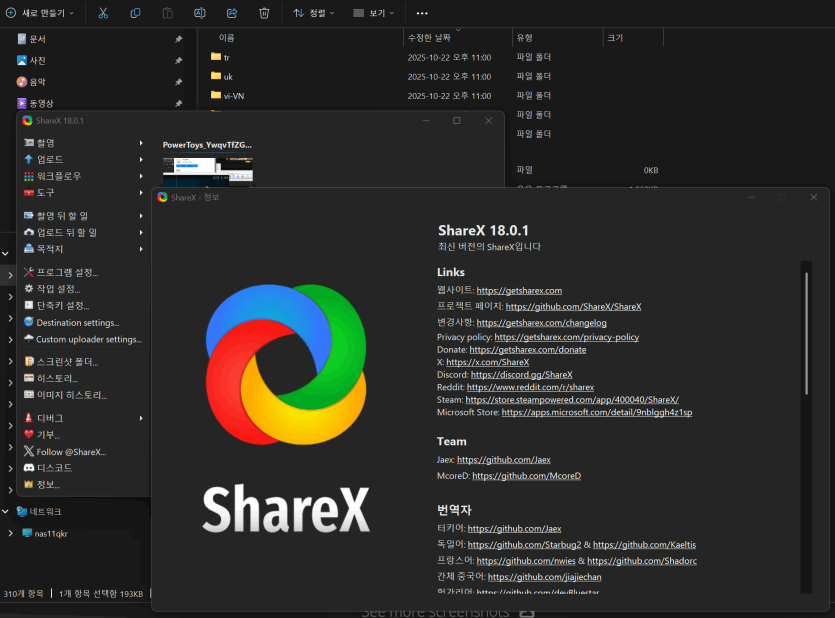Click the 정보 (about) crown item in ShareX
The height and width of the screenshot is (618, 835).
pyautogui.click(x=42, y=484)
